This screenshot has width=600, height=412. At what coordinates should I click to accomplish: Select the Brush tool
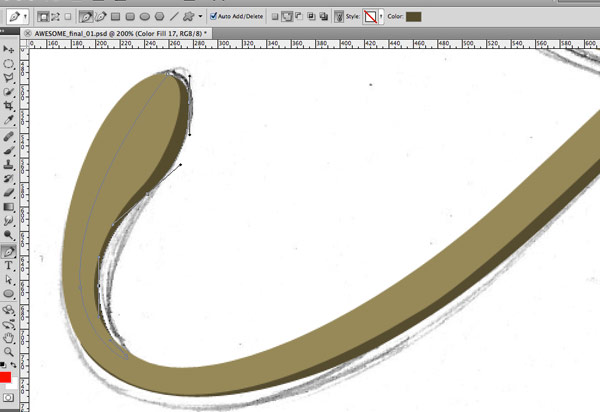tap(8, 151)
